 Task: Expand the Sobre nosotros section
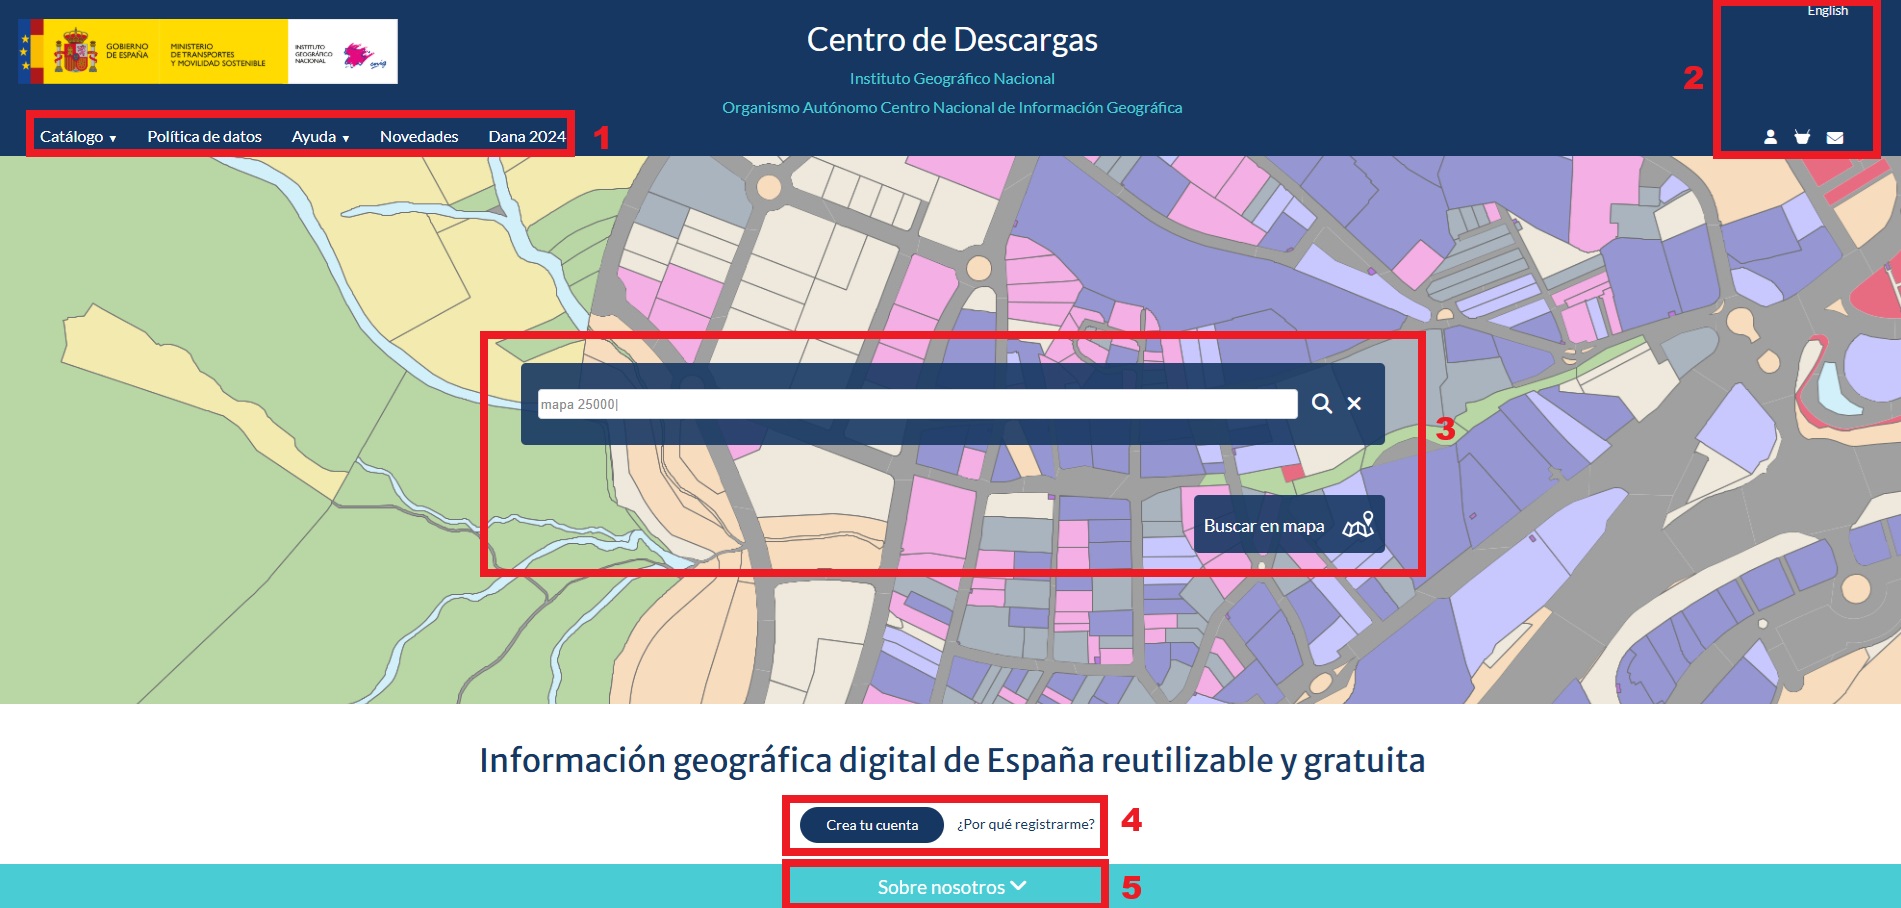[951, 887]
